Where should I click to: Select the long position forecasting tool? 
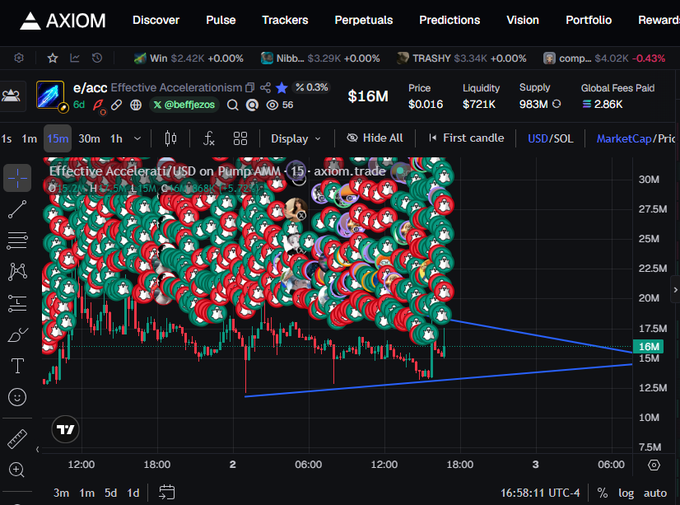coord(17,303)
